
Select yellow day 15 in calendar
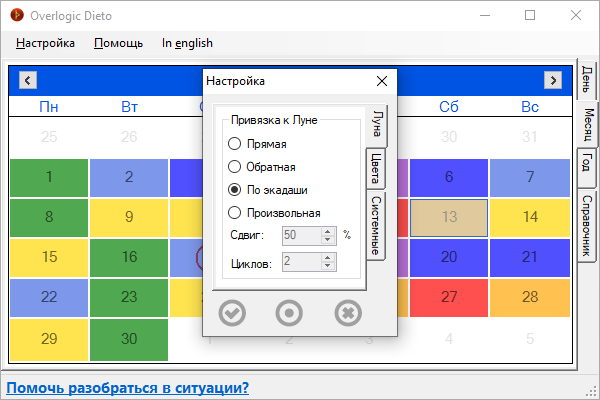(49, 258)
